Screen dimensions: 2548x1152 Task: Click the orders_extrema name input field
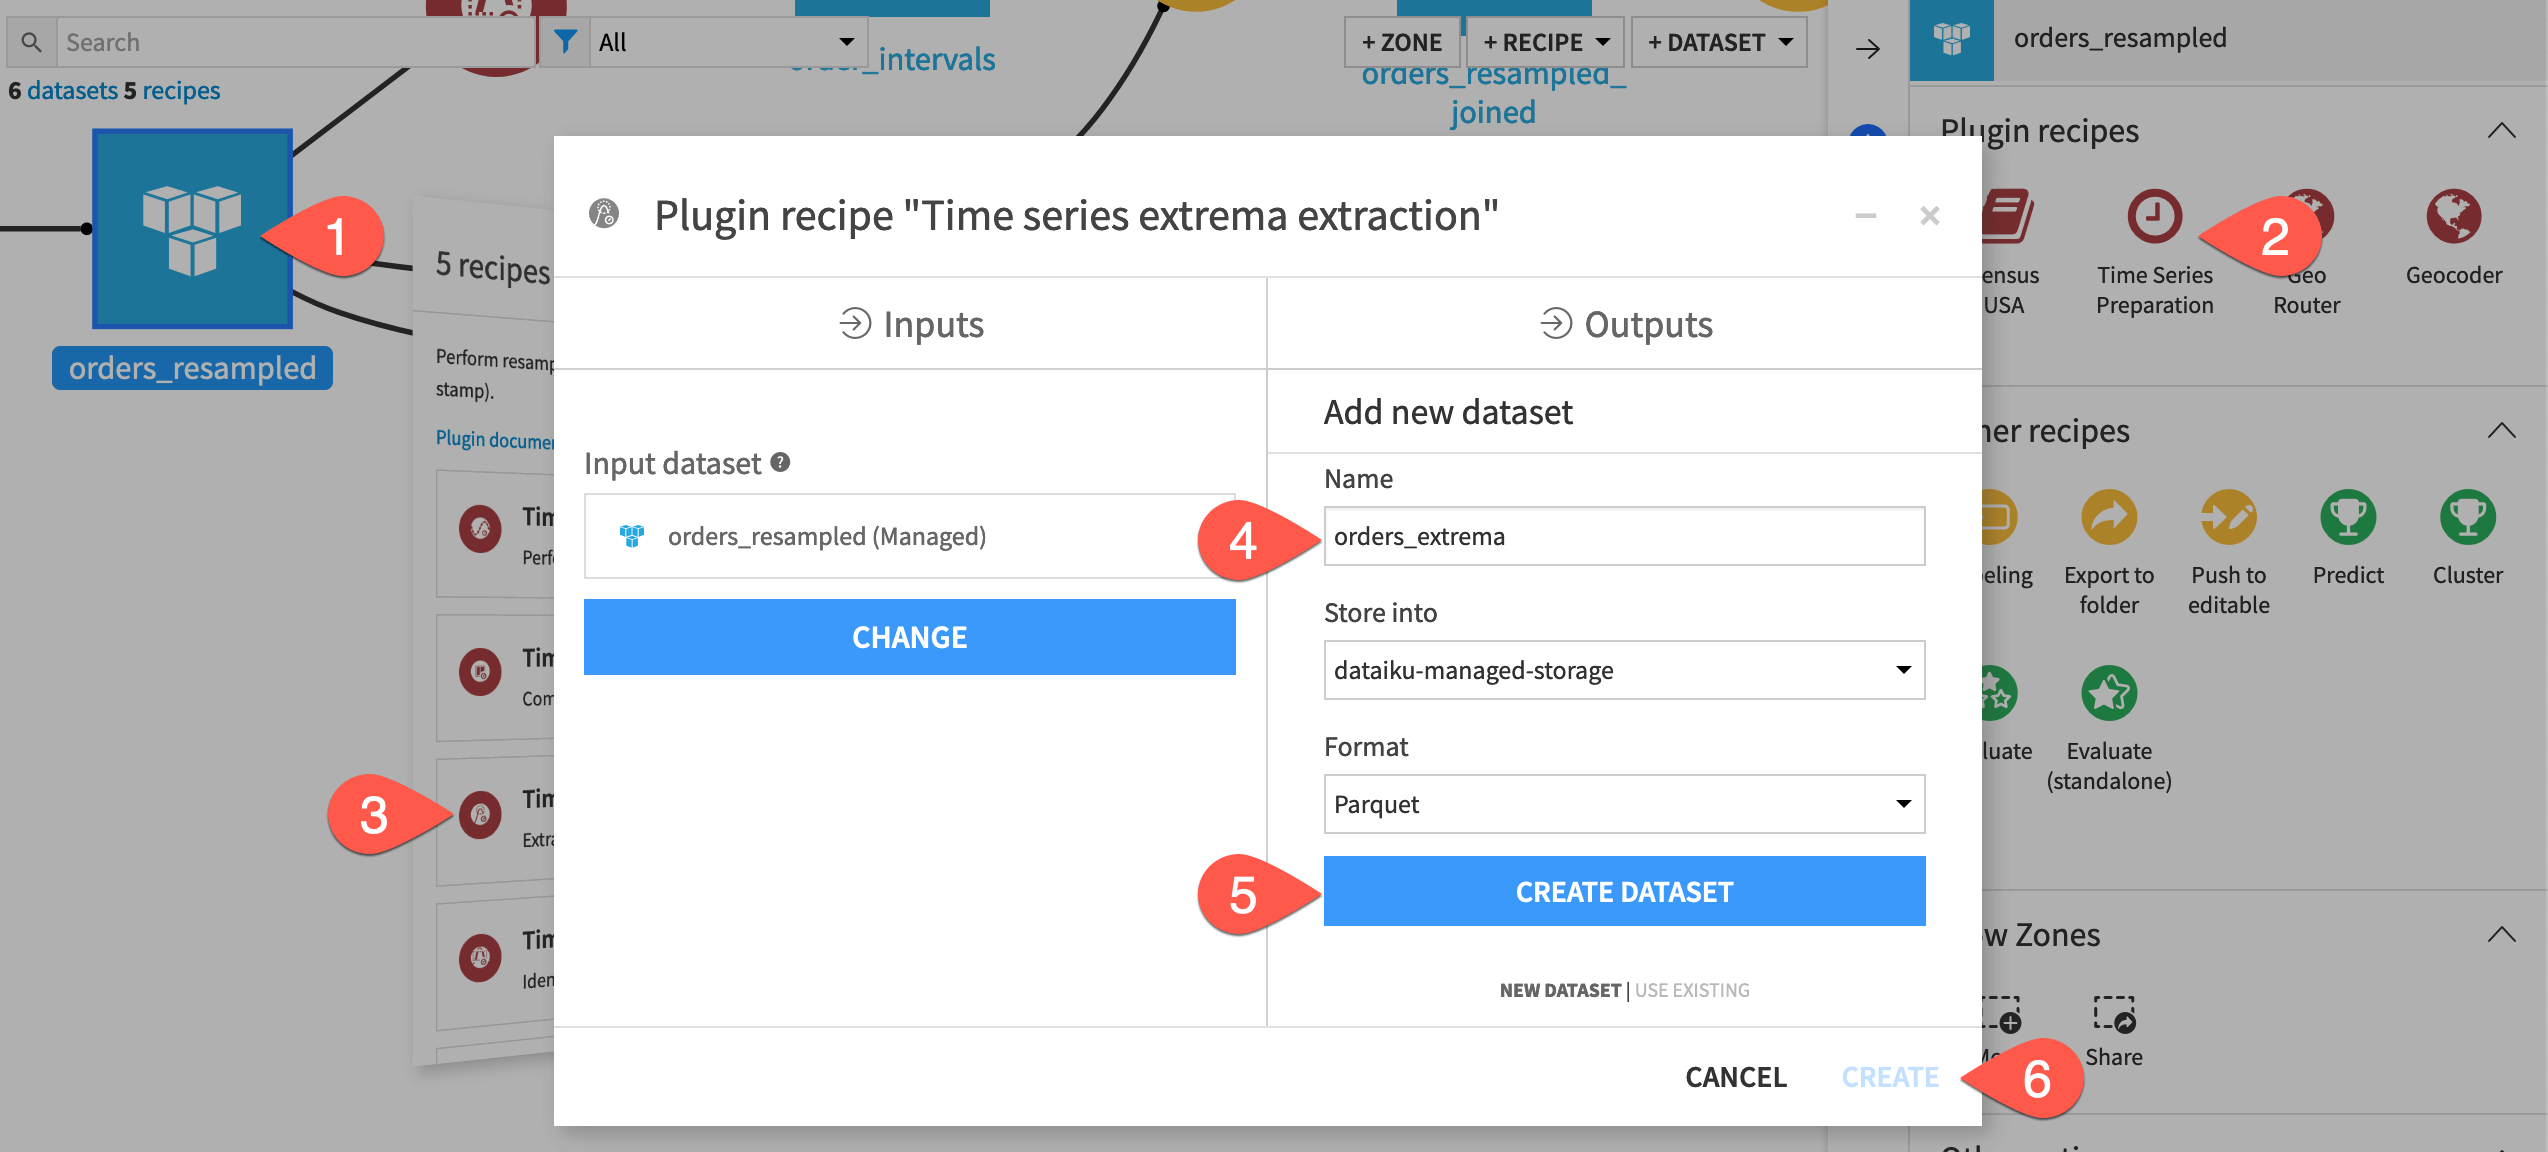point(1623,536)
